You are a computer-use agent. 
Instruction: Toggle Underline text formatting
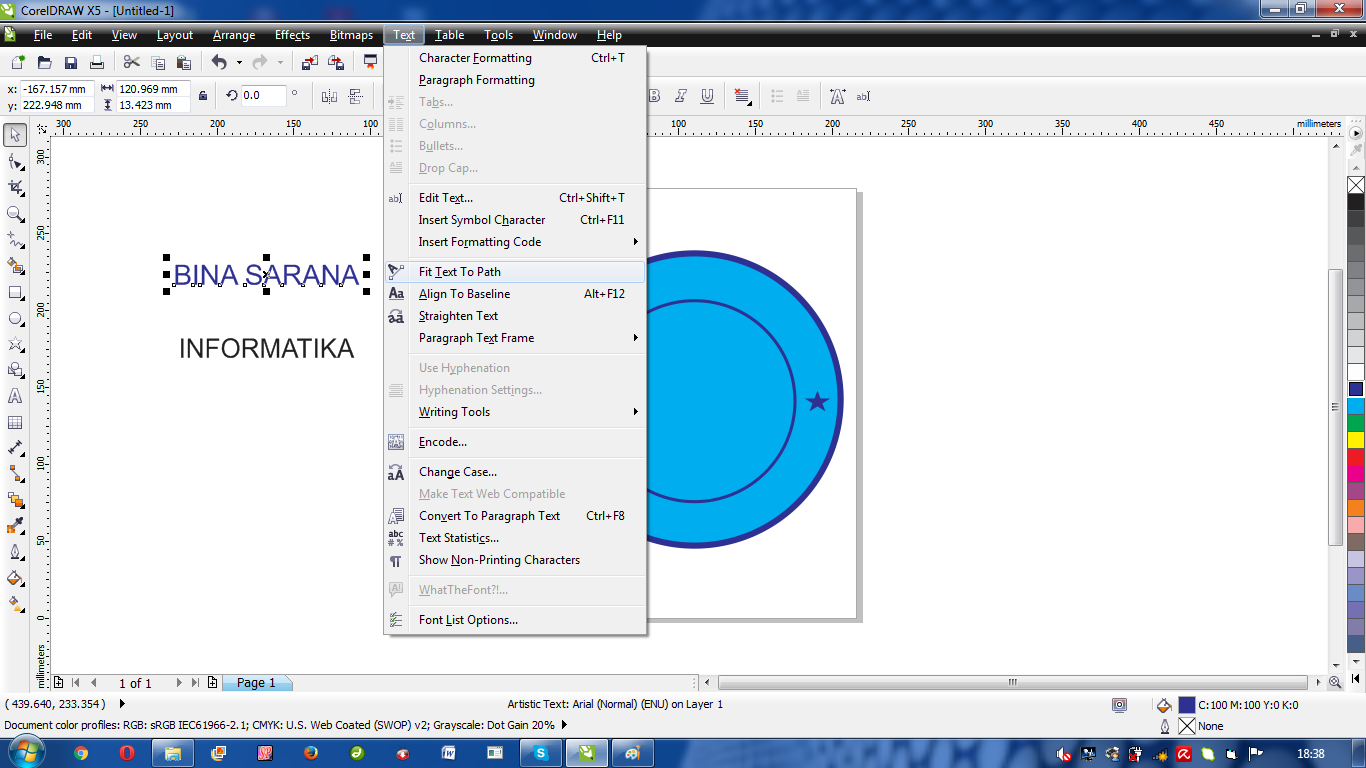pos(707,96)
